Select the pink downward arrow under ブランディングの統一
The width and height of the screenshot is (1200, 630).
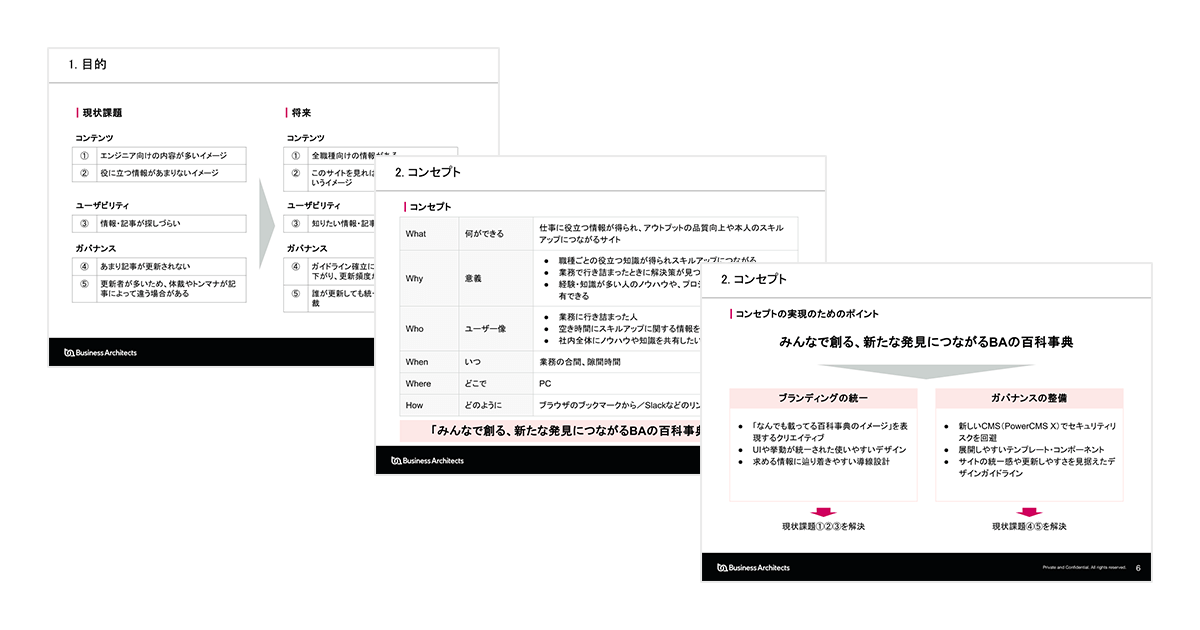tap(826, 512)
